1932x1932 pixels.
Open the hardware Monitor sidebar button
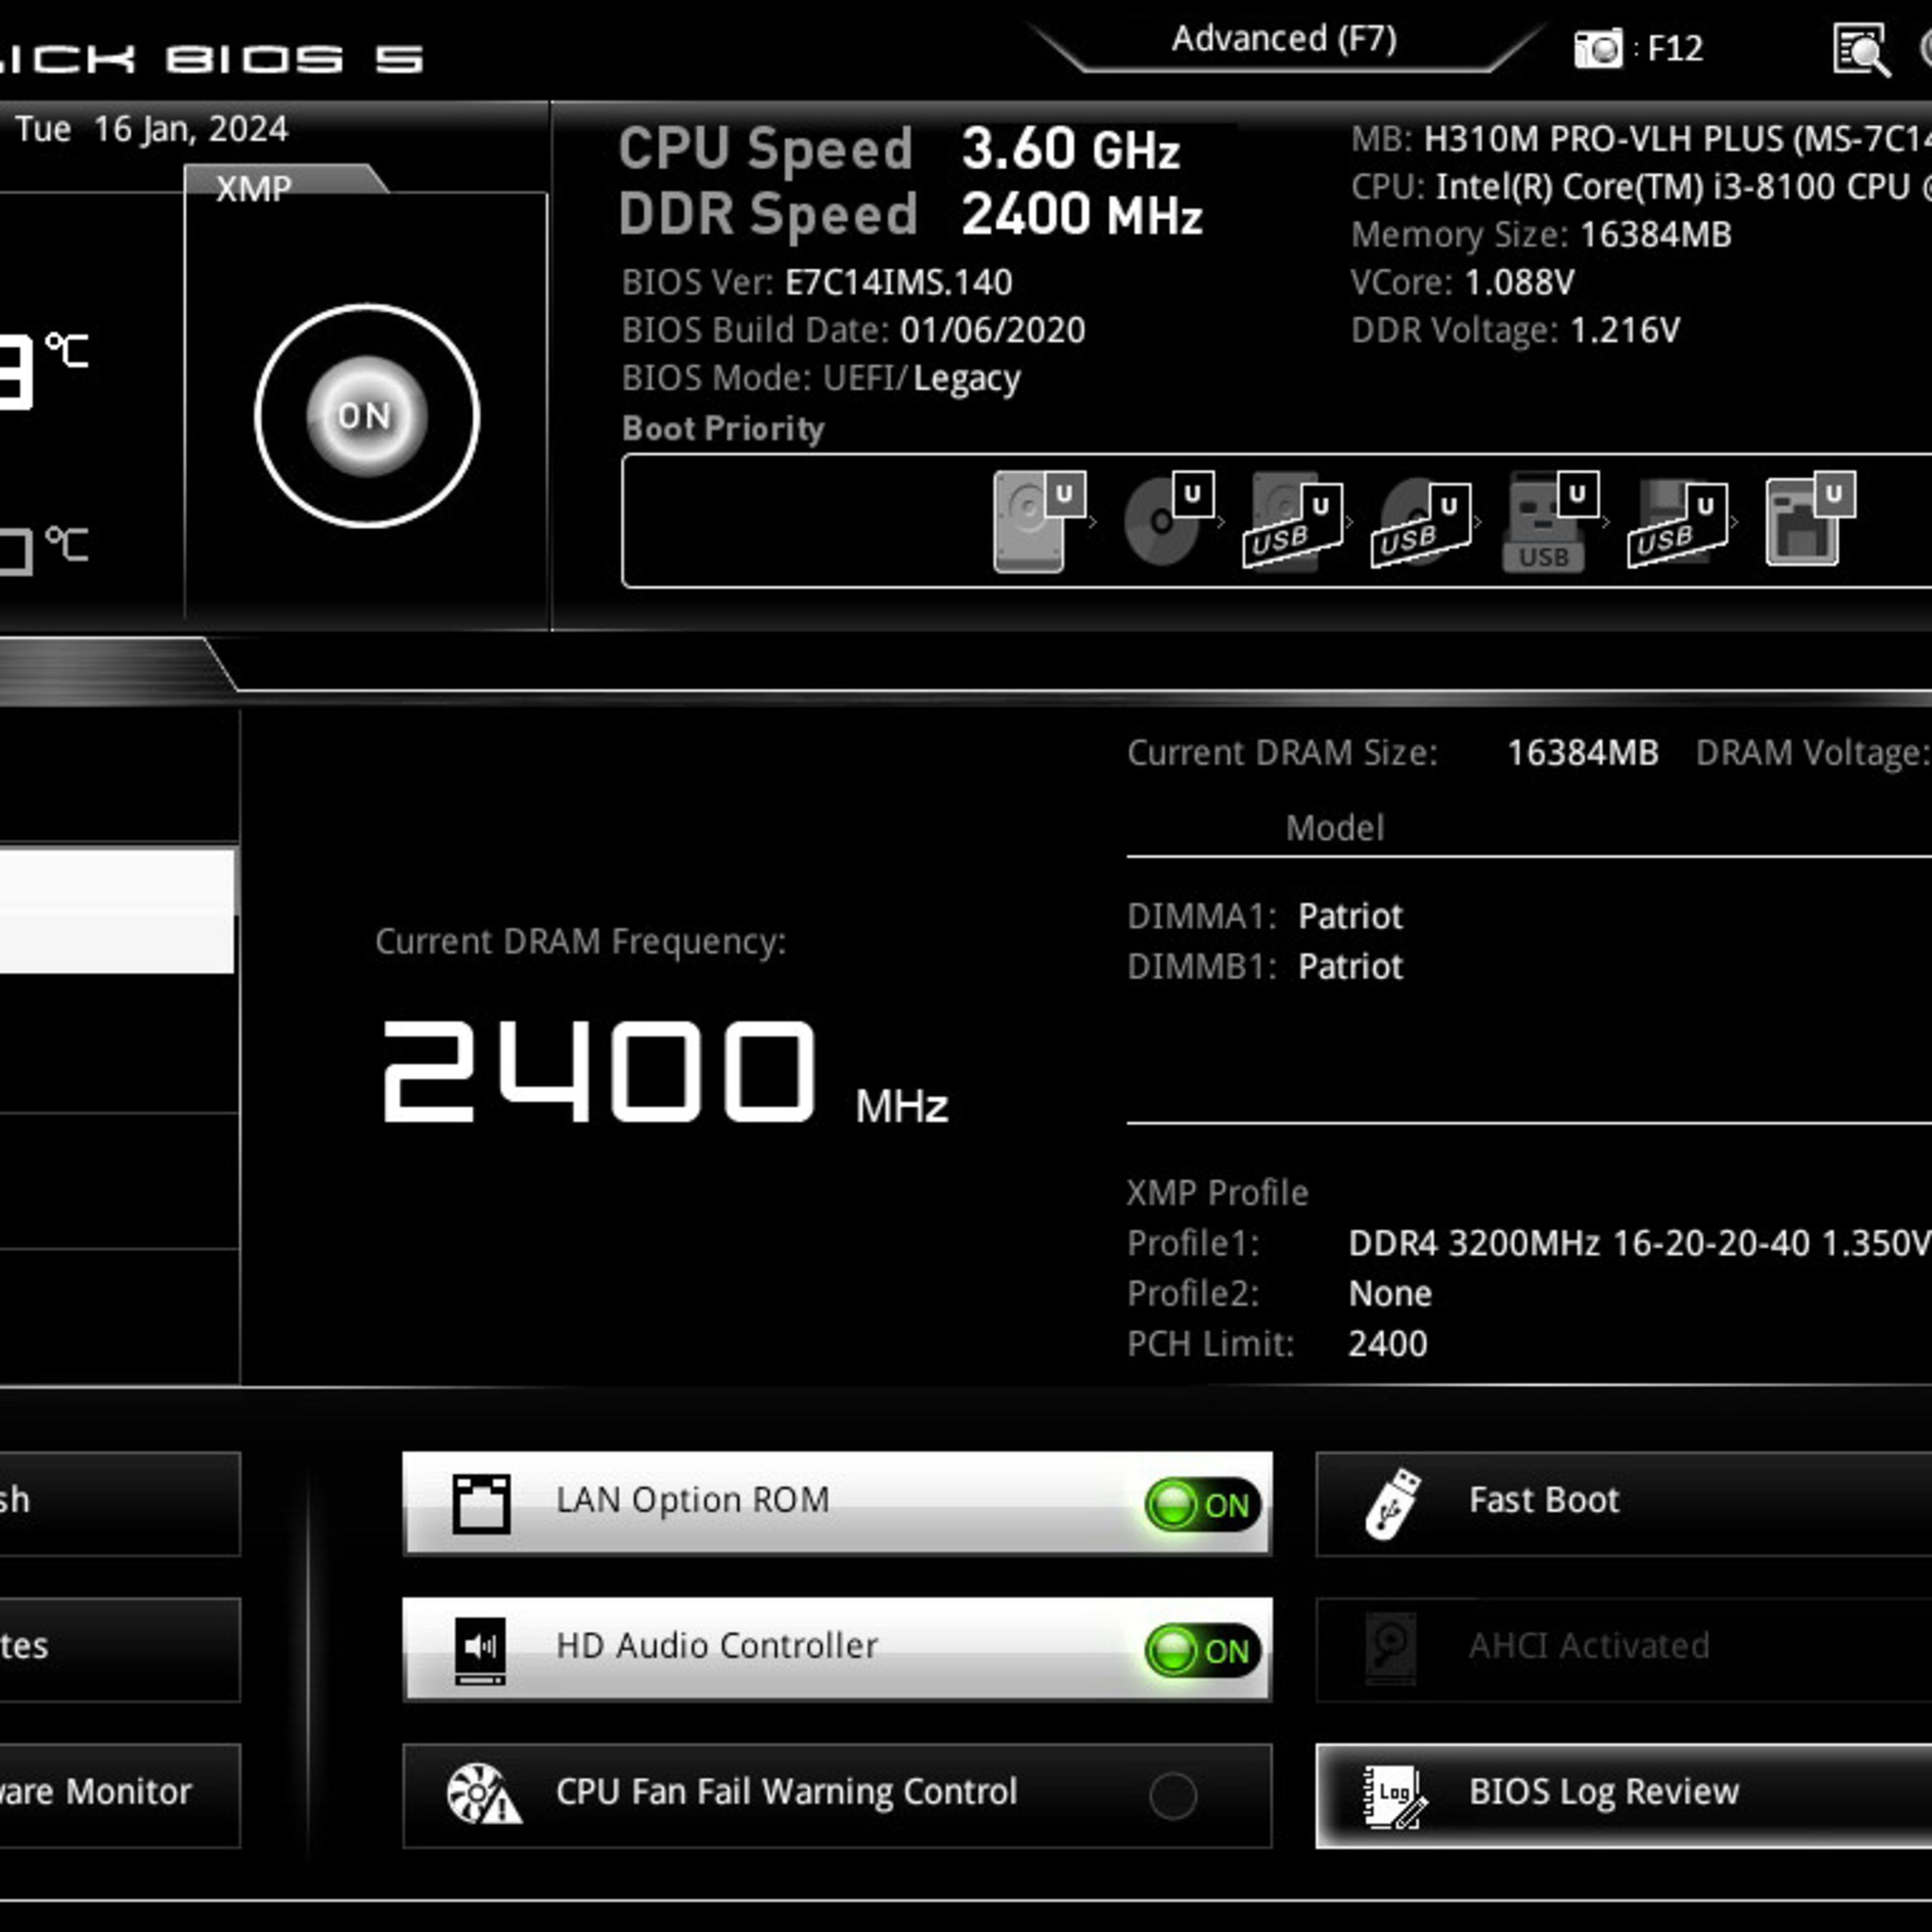click(120, 1796)
